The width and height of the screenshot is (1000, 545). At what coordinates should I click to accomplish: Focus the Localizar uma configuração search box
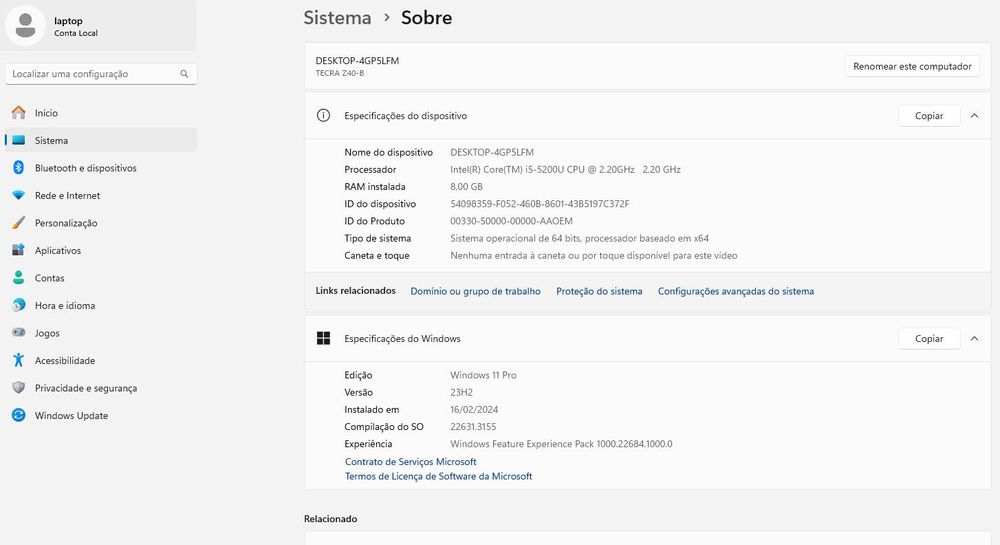pyautogui.click(x=101, y=74)
